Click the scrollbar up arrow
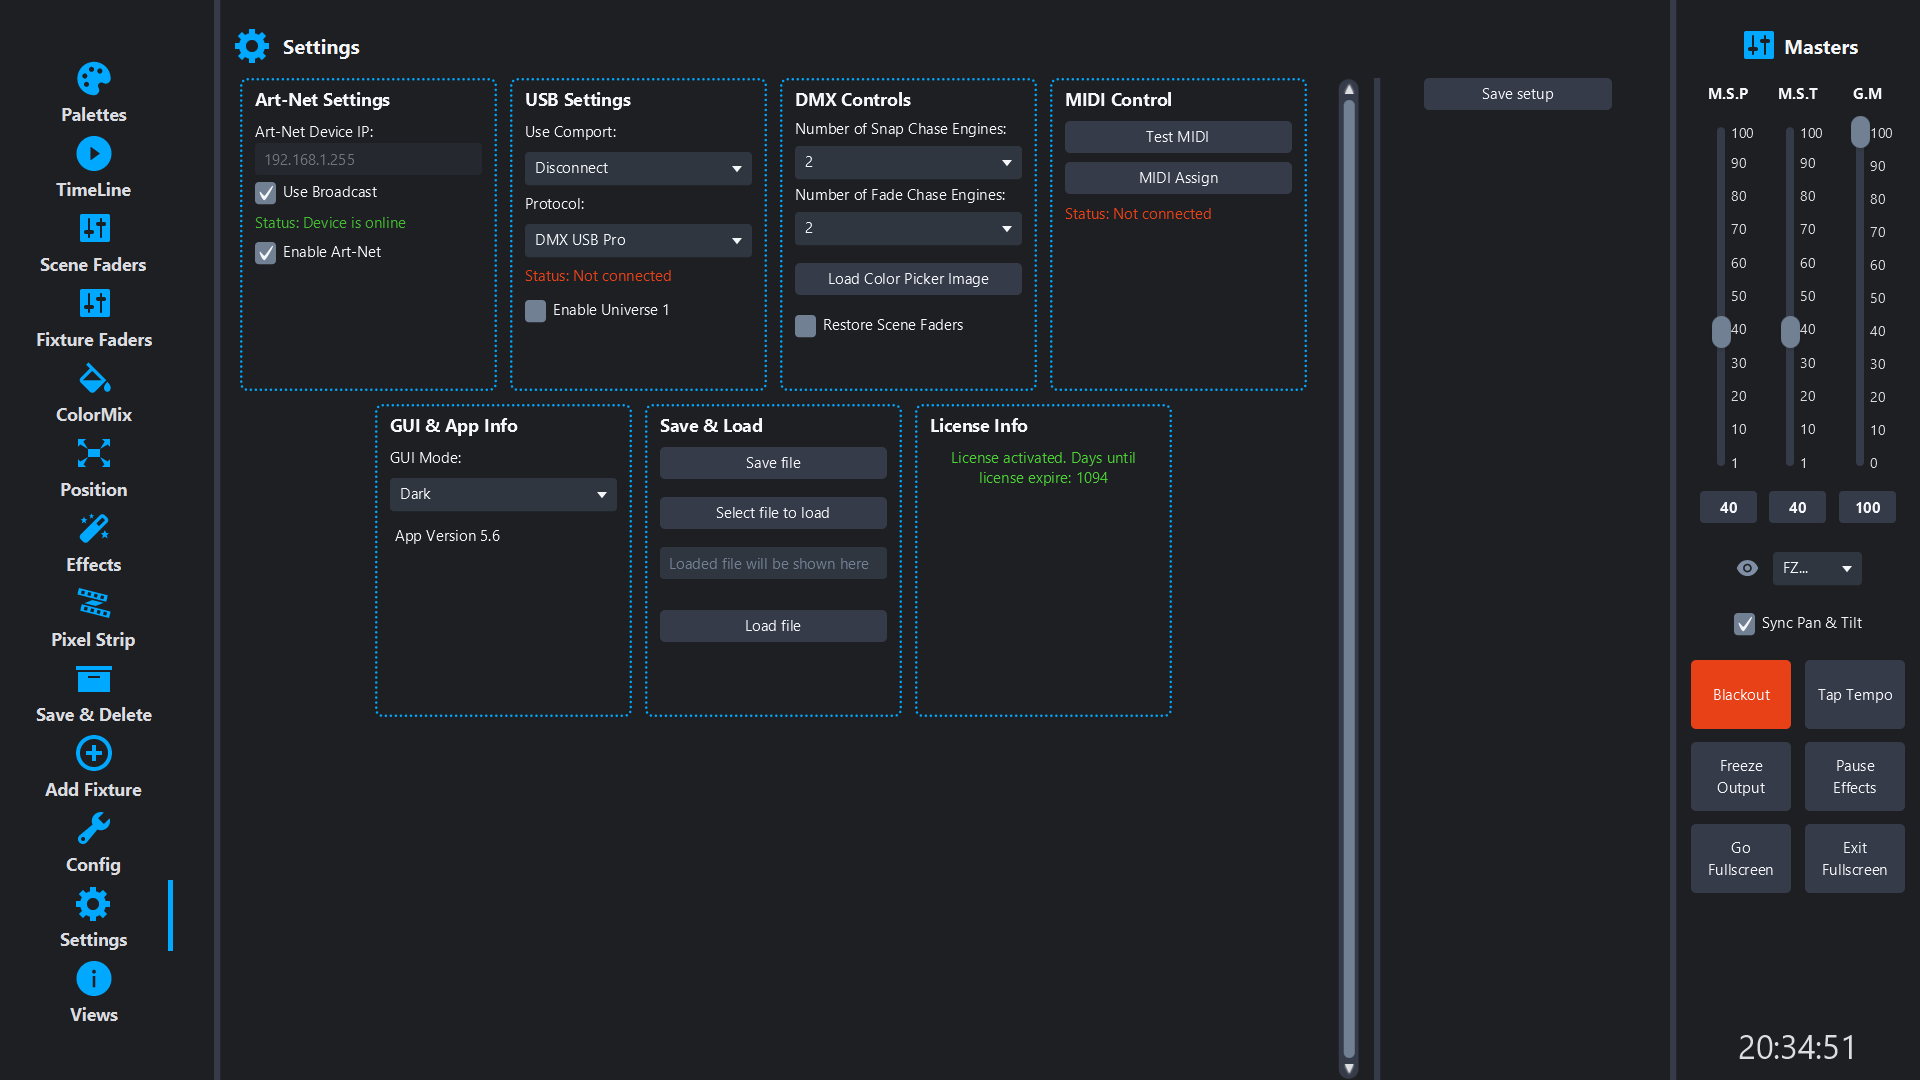This screenshot has height=1080, width=1920. [x=1349, y=89]
